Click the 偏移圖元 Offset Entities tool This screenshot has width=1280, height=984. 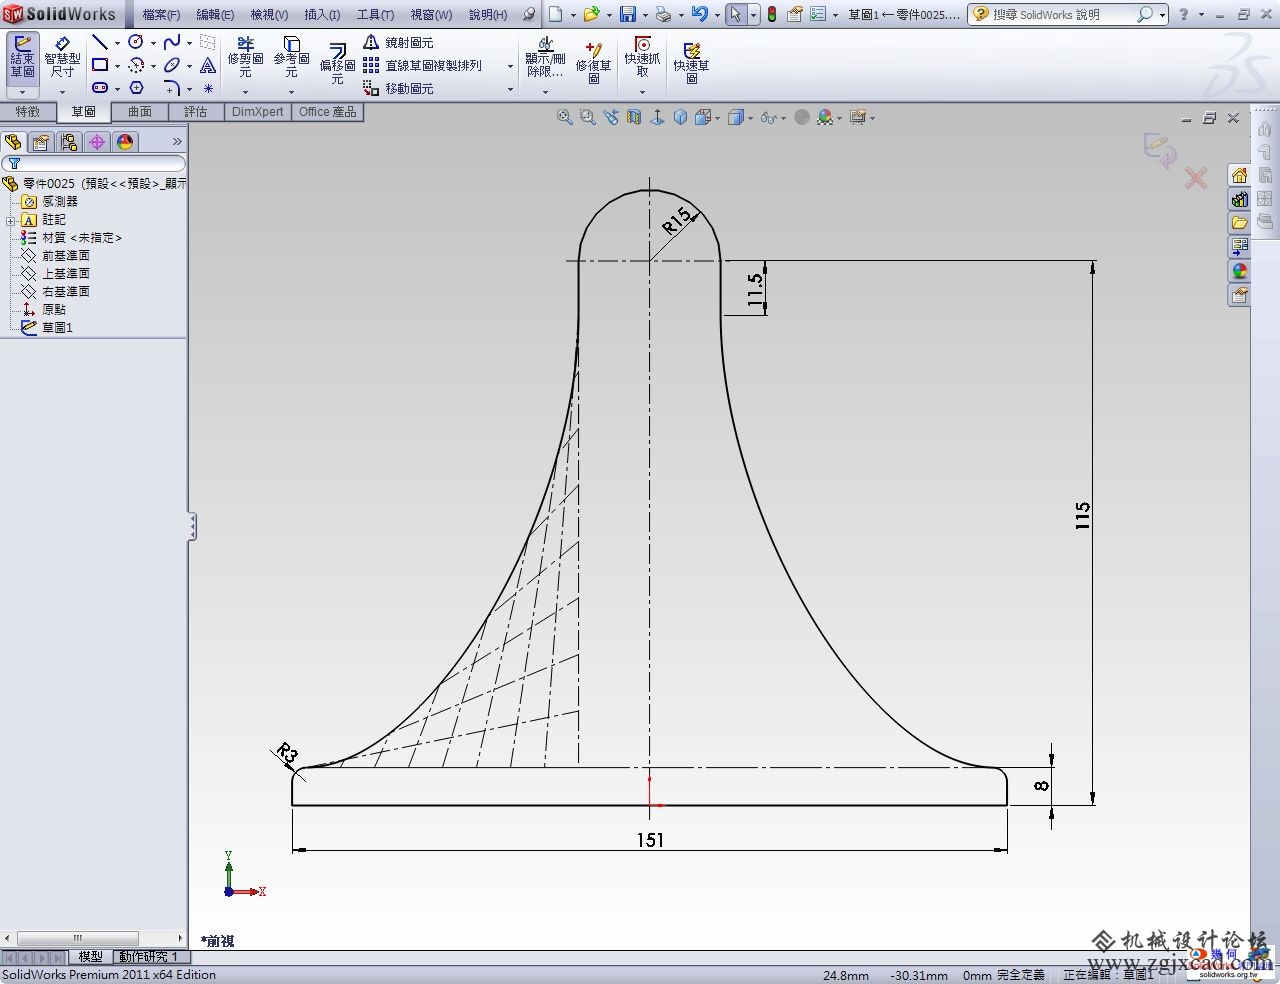click(x=337, y=62)
